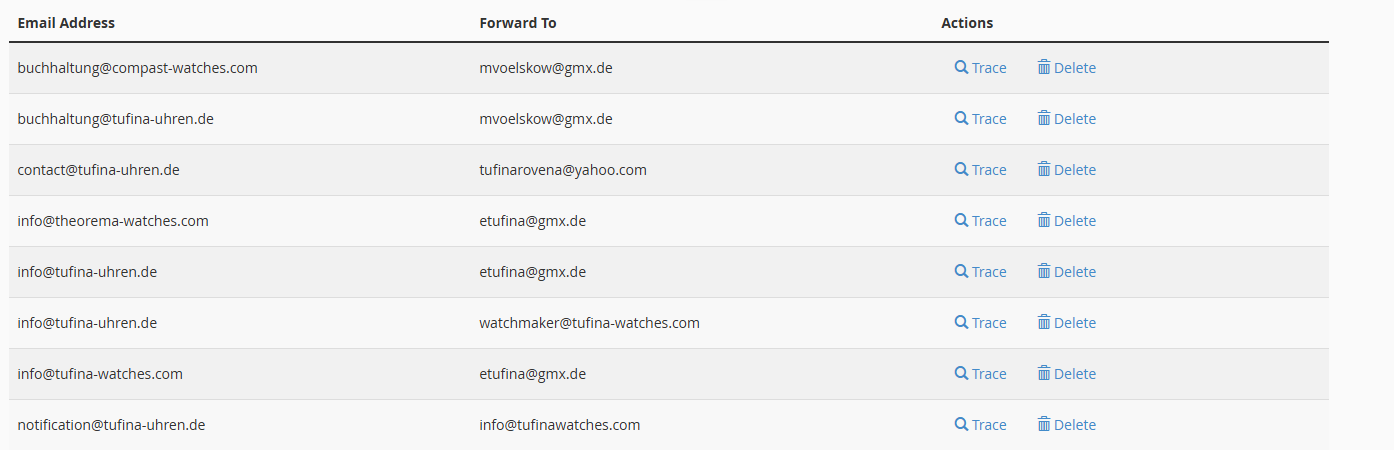Trace info@tufina-uhren.de forwarding to etufina@gmx.de
This screenshot has height=450, width=1394.
click(980, 272)
